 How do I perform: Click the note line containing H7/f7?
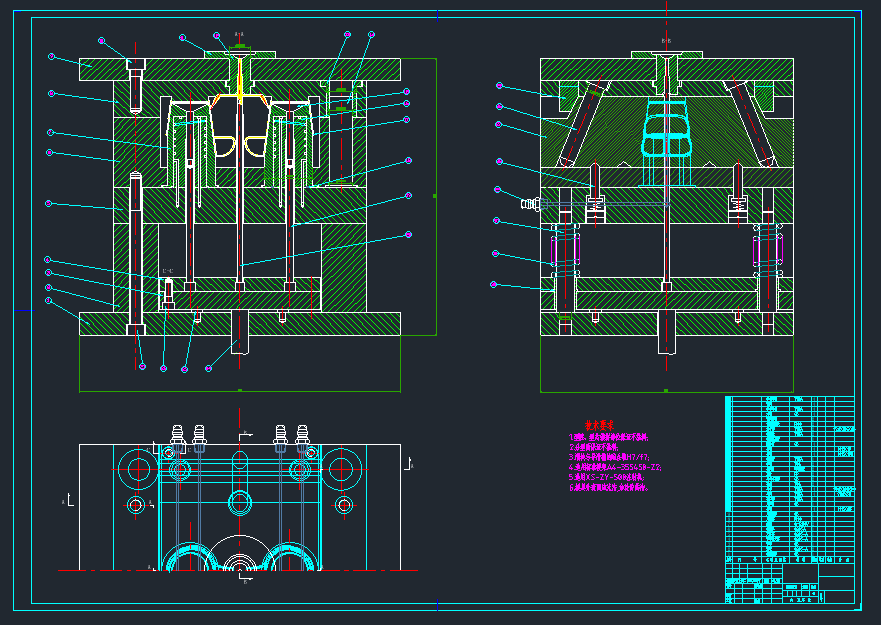pos(609,457)
